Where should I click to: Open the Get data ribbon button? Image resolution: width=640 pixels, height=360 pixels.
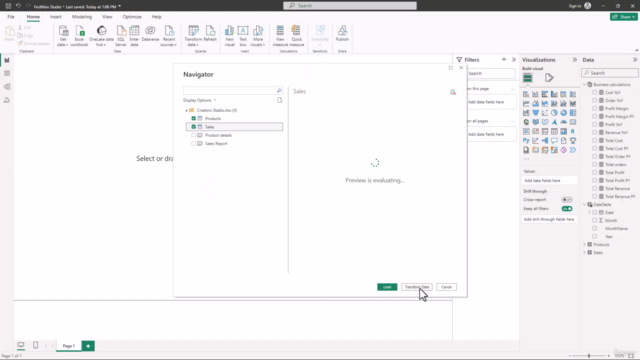[63, 36]
